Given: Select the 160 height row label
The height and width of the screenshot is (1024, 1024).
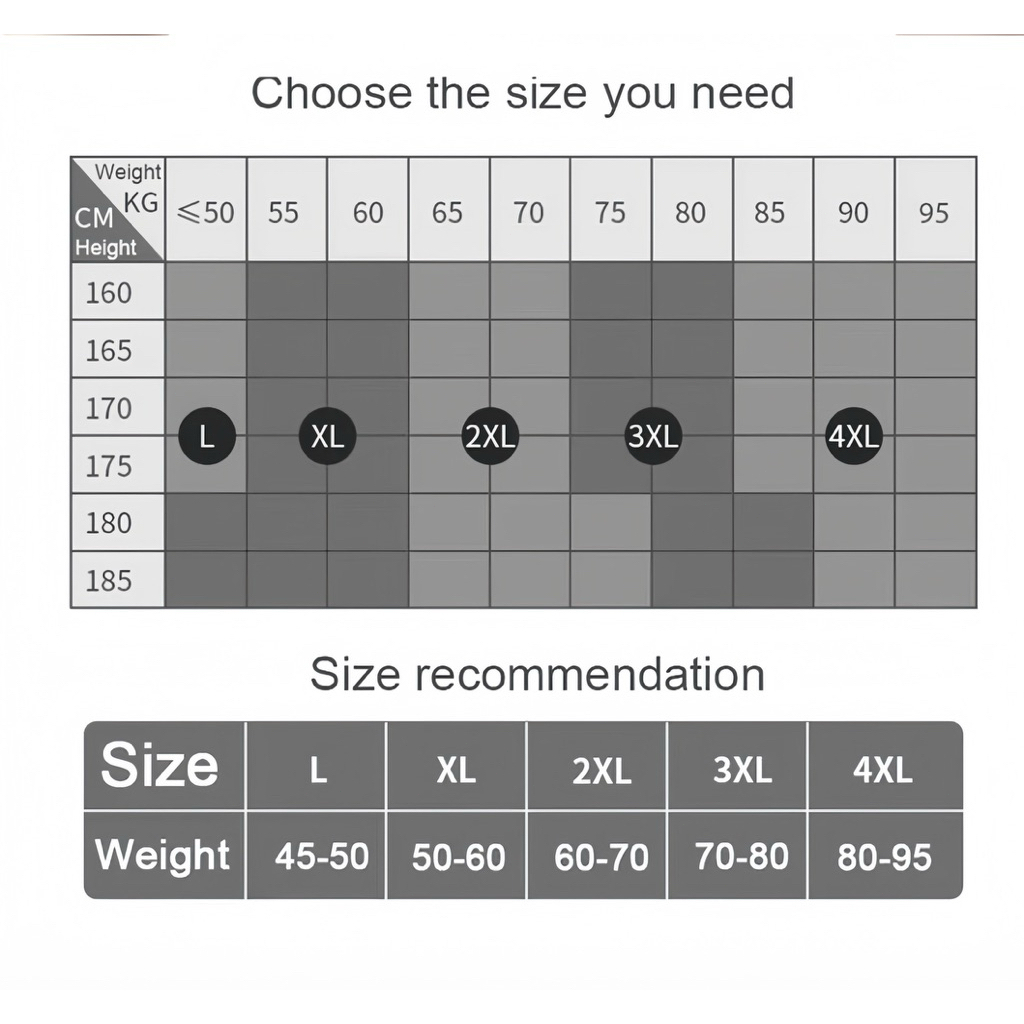Looking at the screenshot, I should (109, 293).
